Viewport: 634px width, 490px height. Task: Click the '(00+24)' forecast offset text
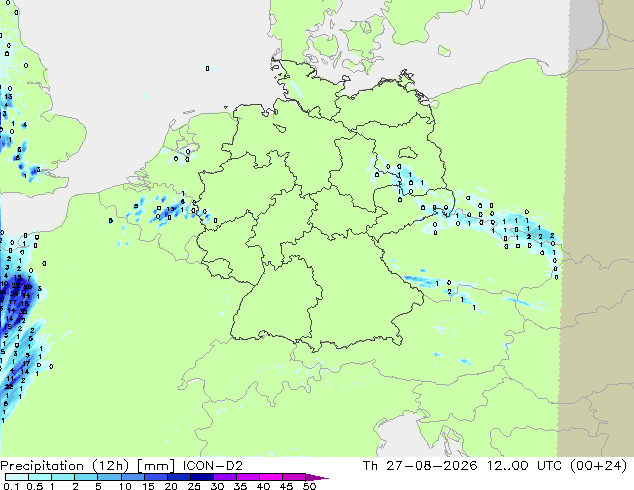click(598, 466)
